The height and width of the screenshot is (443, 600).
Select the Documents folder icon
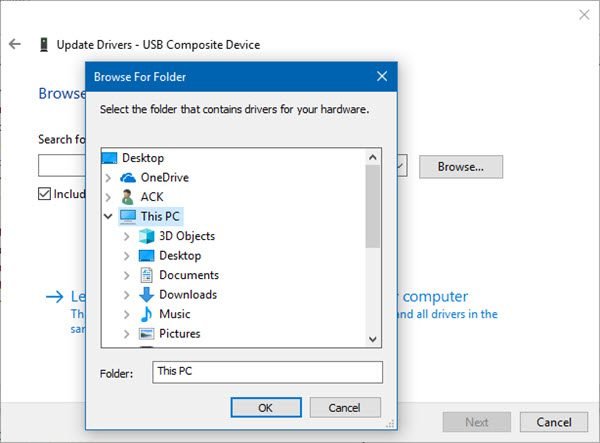tap(146, 275)
